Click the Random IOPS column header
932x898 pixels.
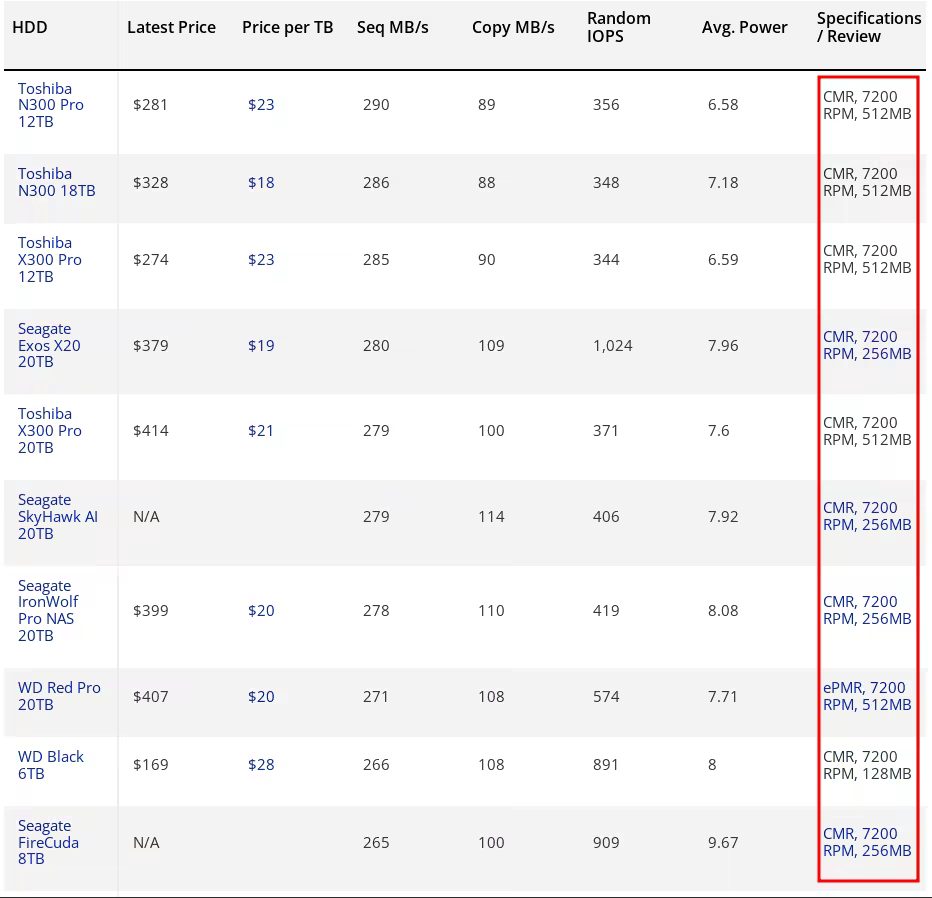(x=618, y=27)
